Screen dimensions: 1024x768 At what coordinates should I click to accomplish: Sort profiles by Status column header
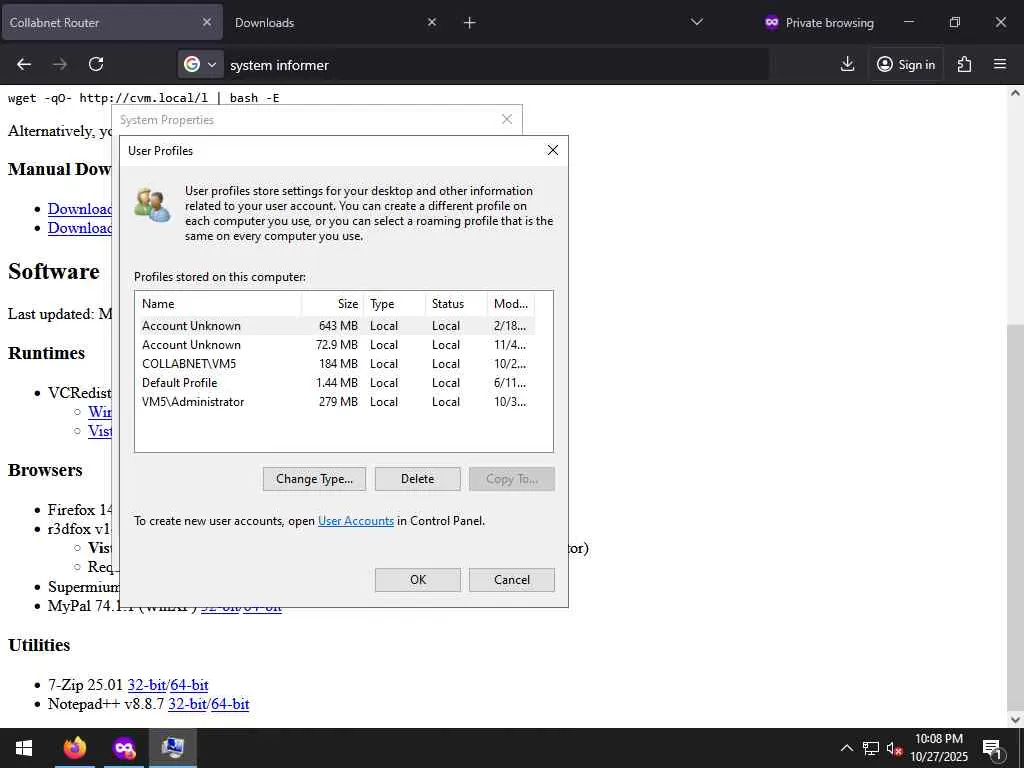[456, 304]
